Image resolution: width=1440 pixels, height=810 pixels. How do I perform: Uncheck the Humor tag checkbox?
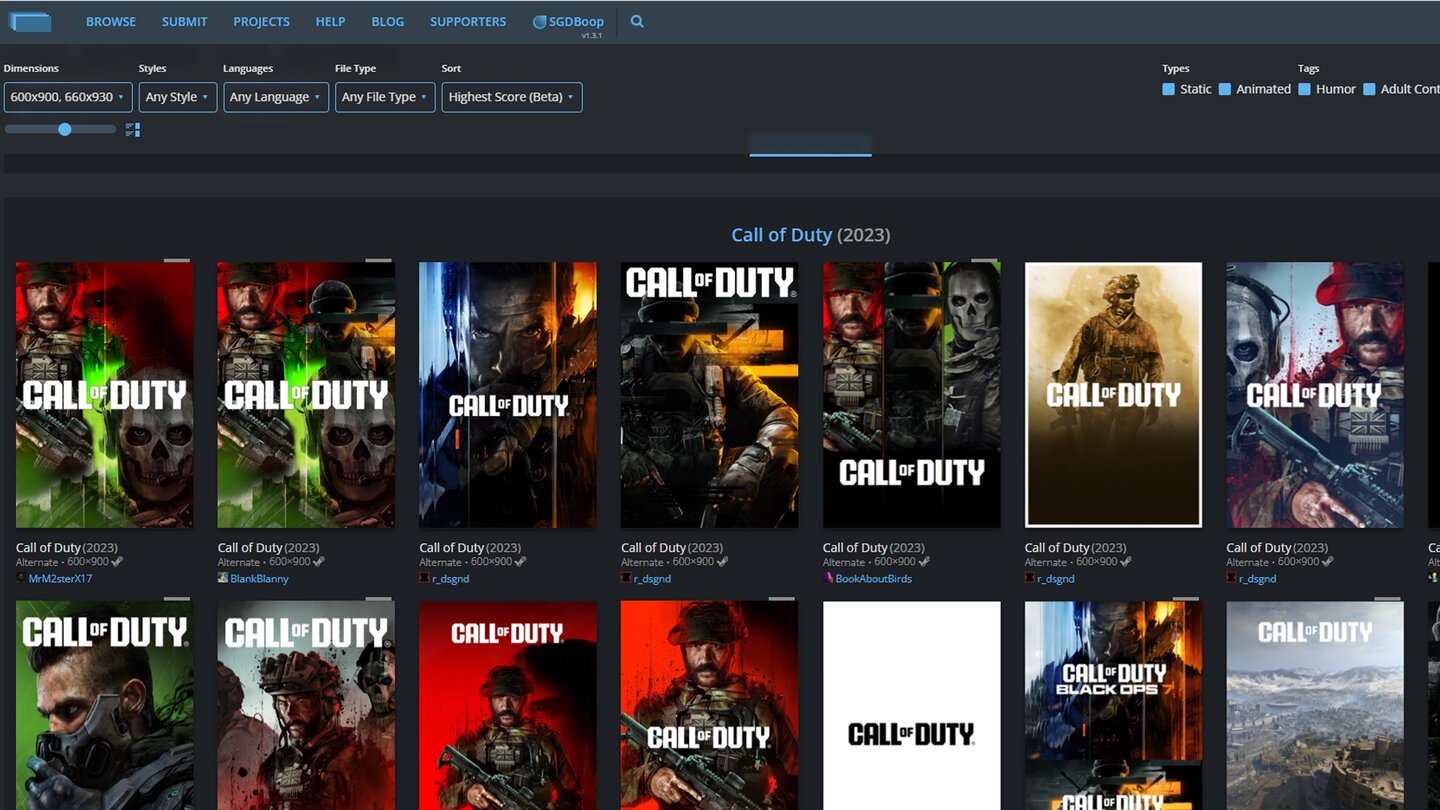1304,89
